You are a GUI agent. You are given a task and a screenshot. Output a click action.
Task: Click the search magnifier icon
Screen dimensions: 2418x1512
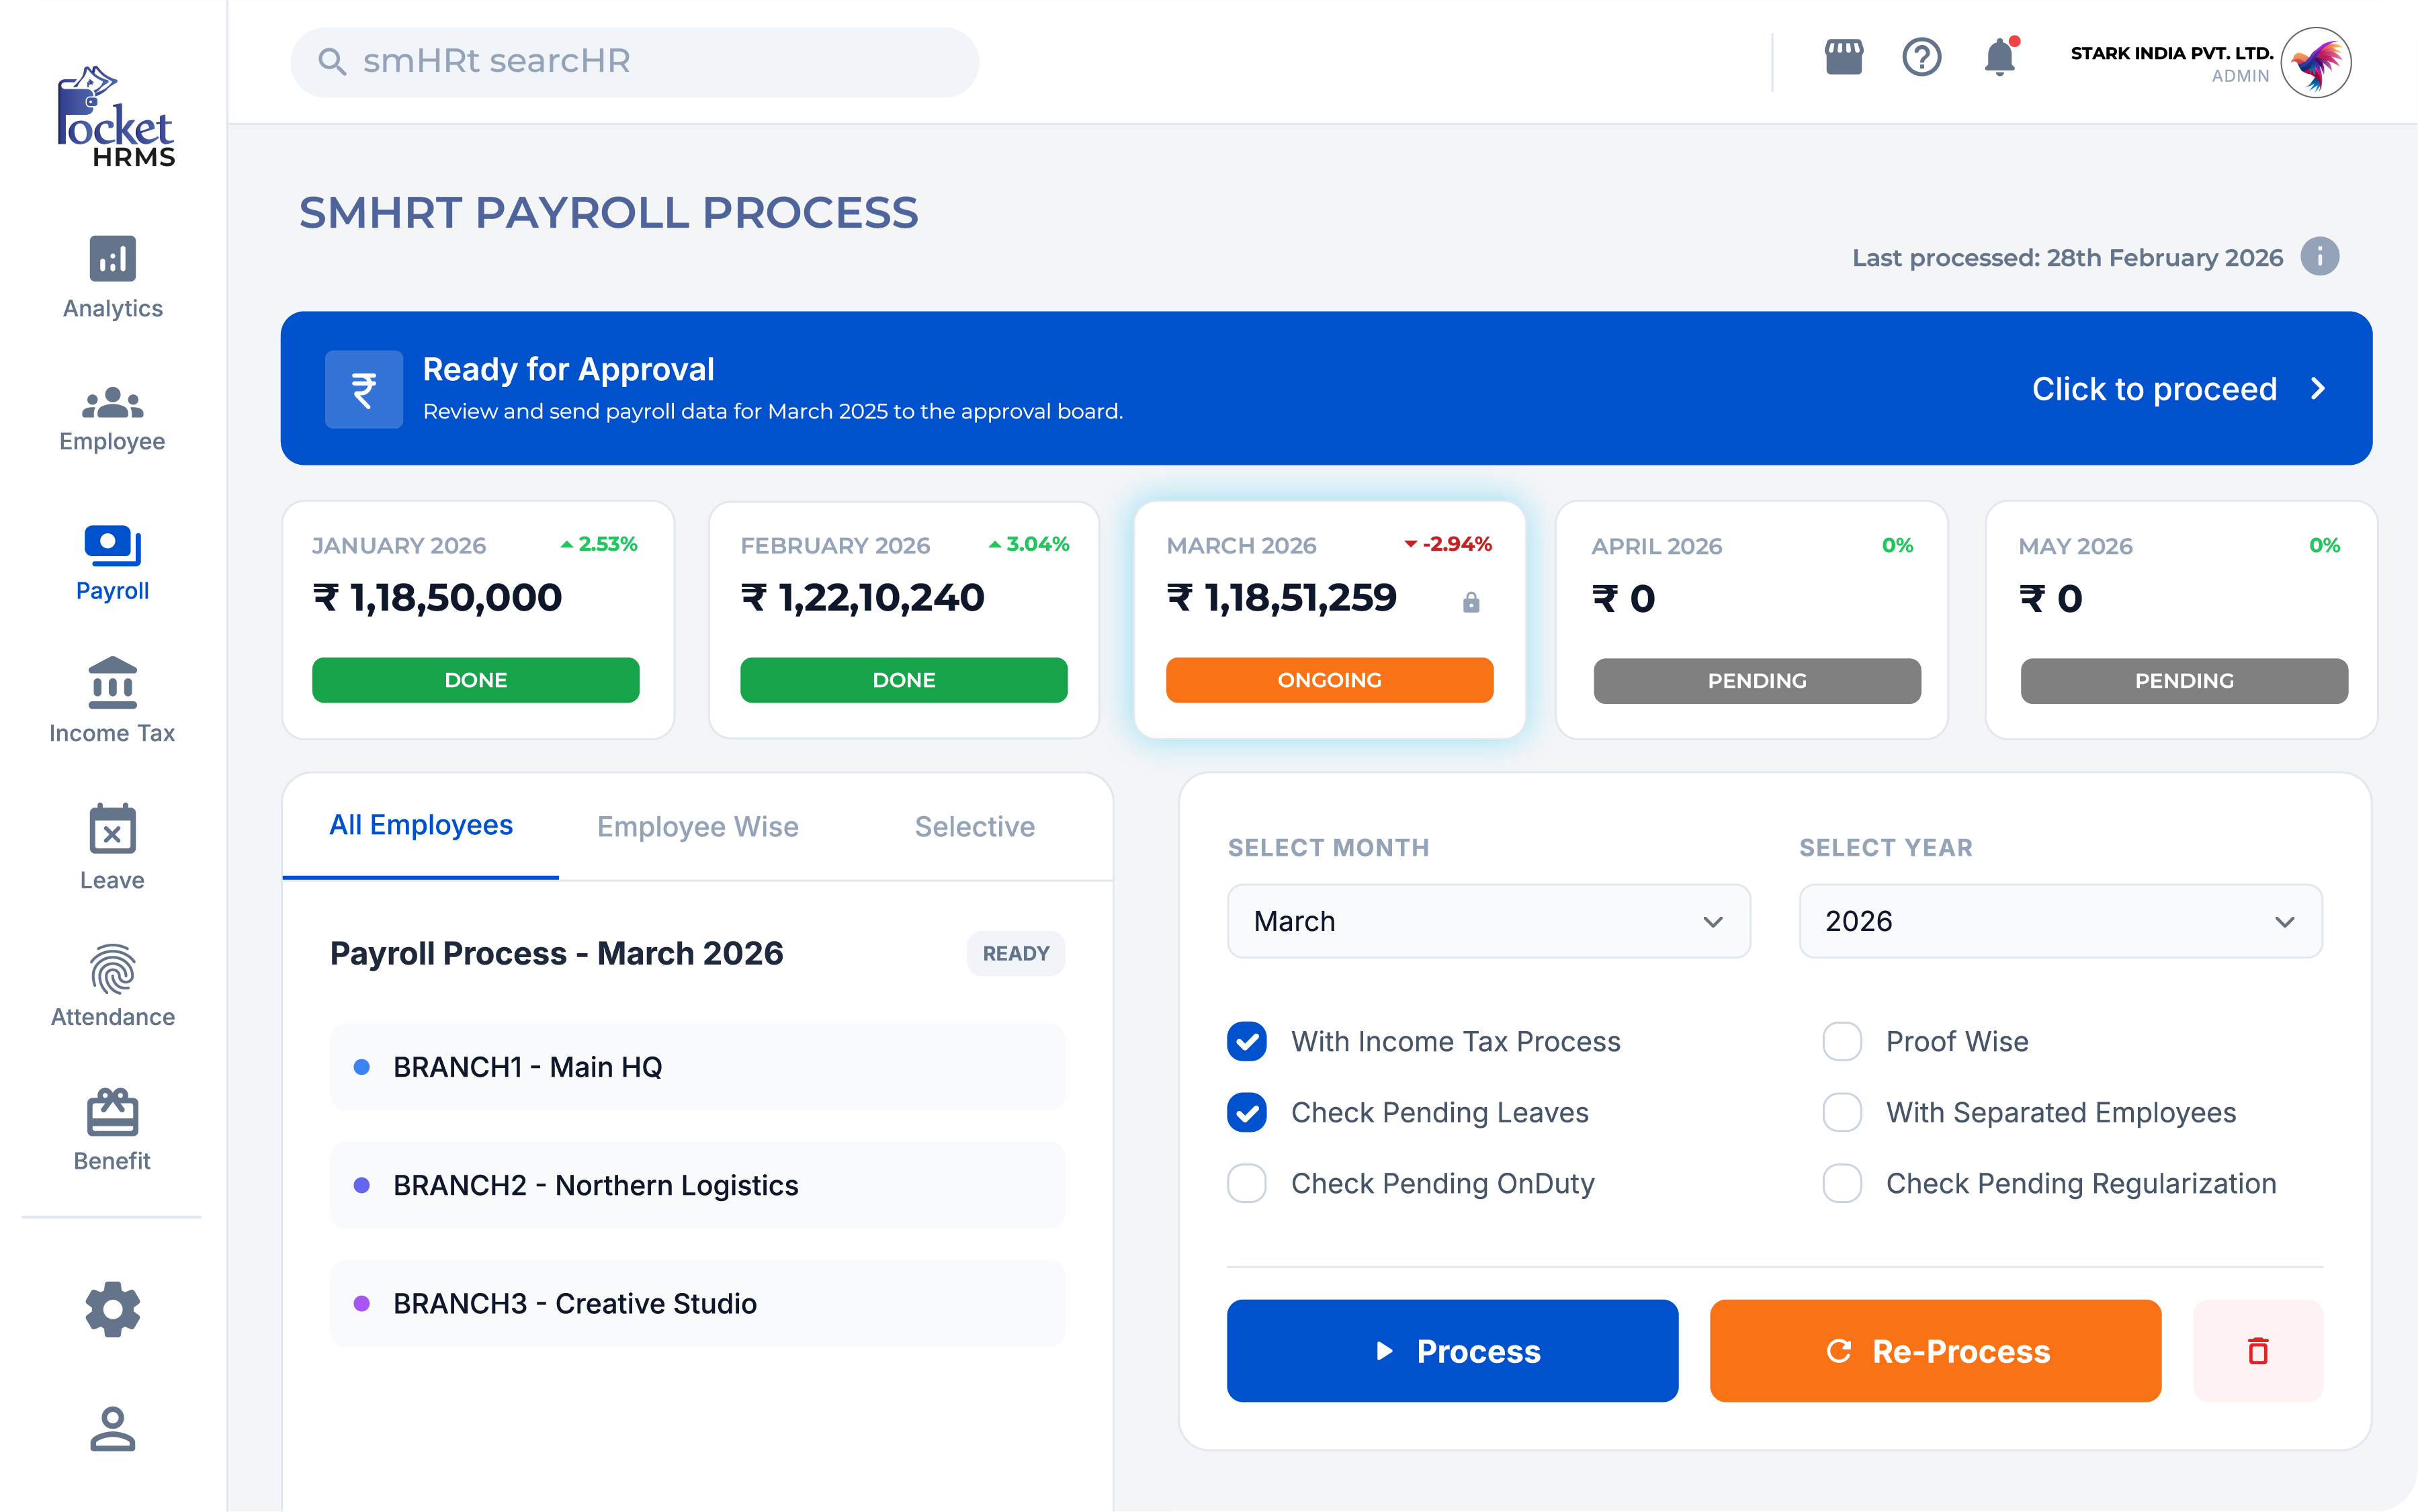click(332, 62)
